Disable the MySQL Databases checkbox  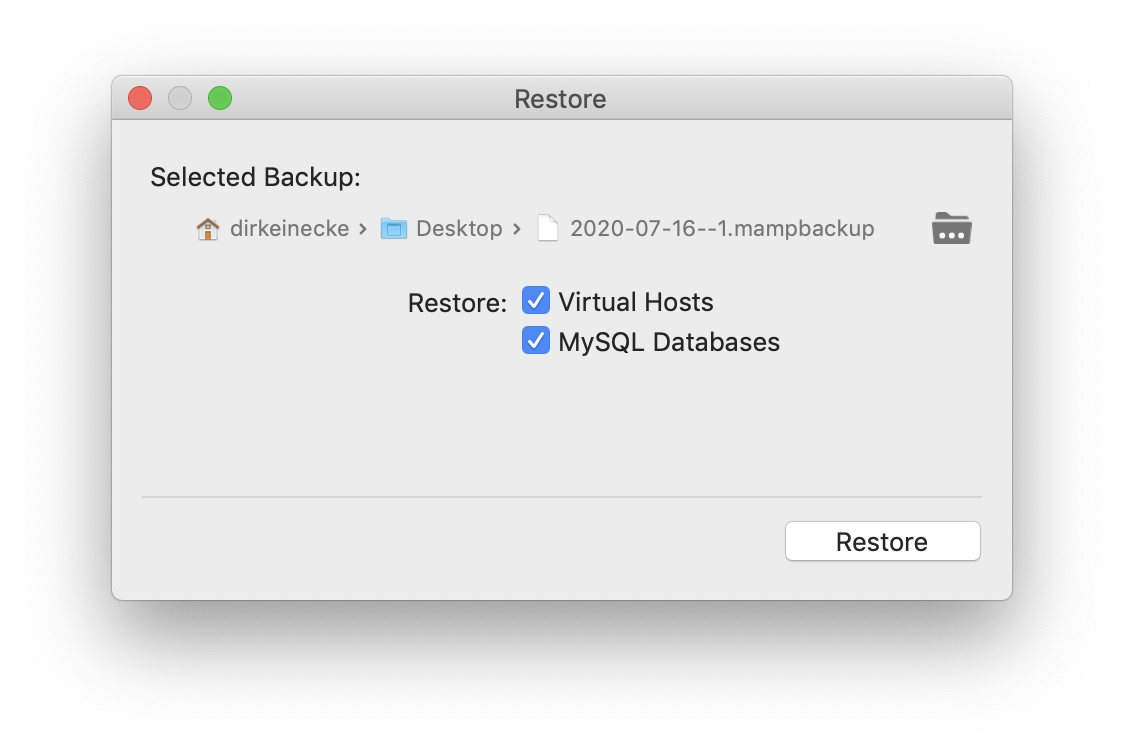click(536, 340)
